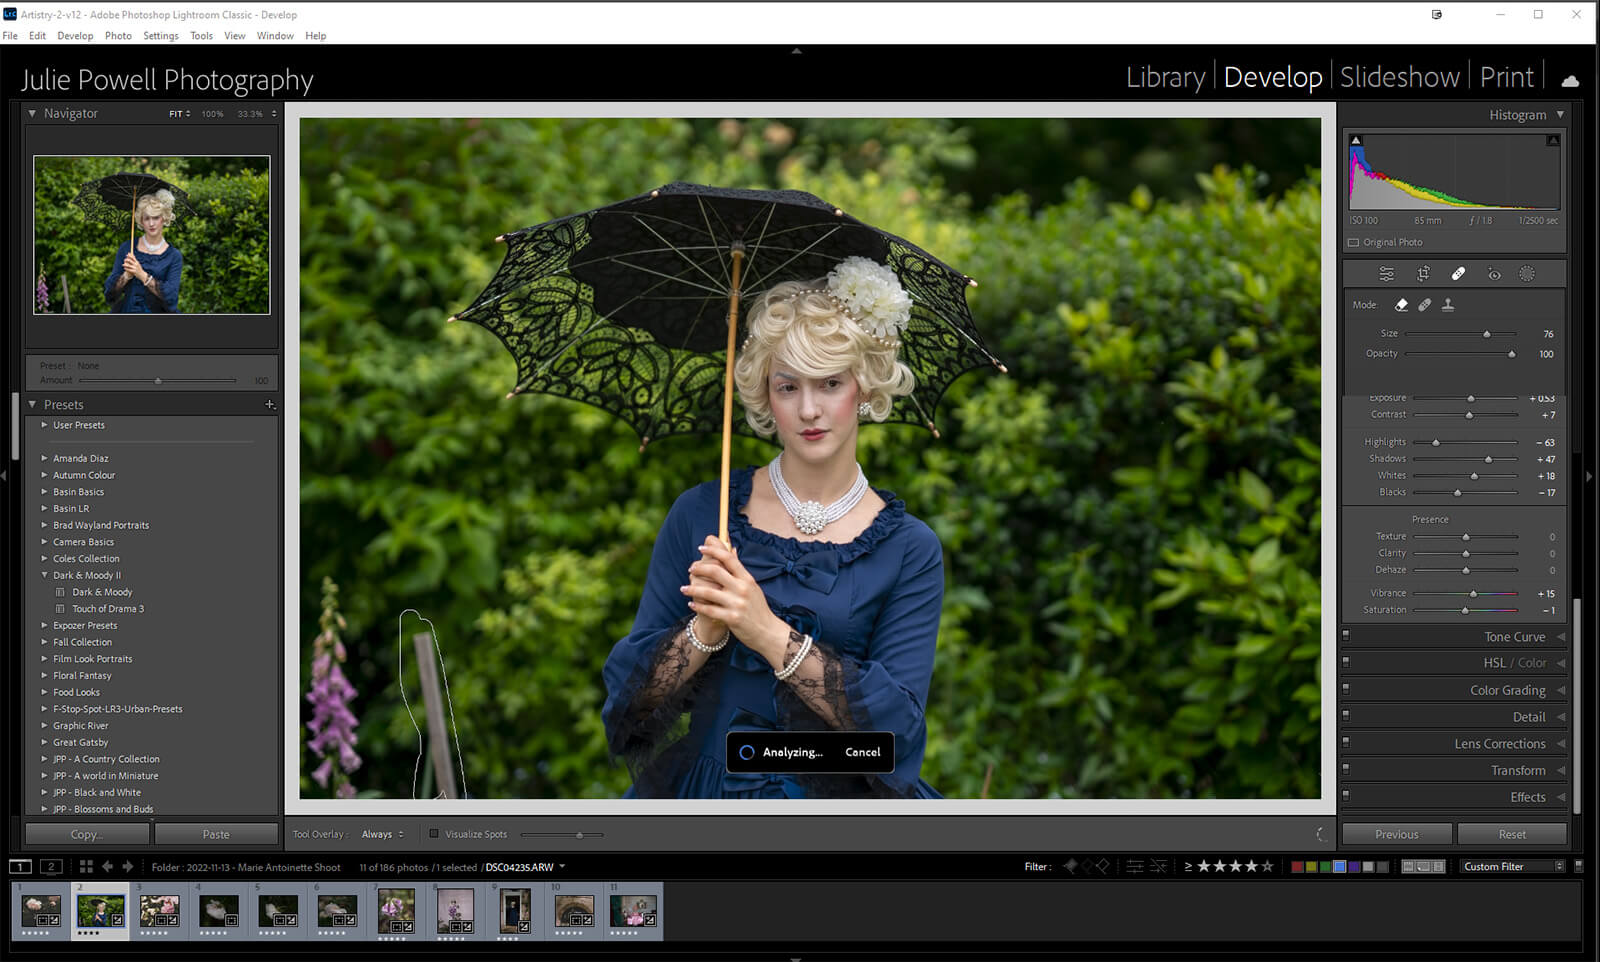Enable the Visualize Spots checkbox
This screenshot has width=1600, height=962.
[x=434, y=834]
